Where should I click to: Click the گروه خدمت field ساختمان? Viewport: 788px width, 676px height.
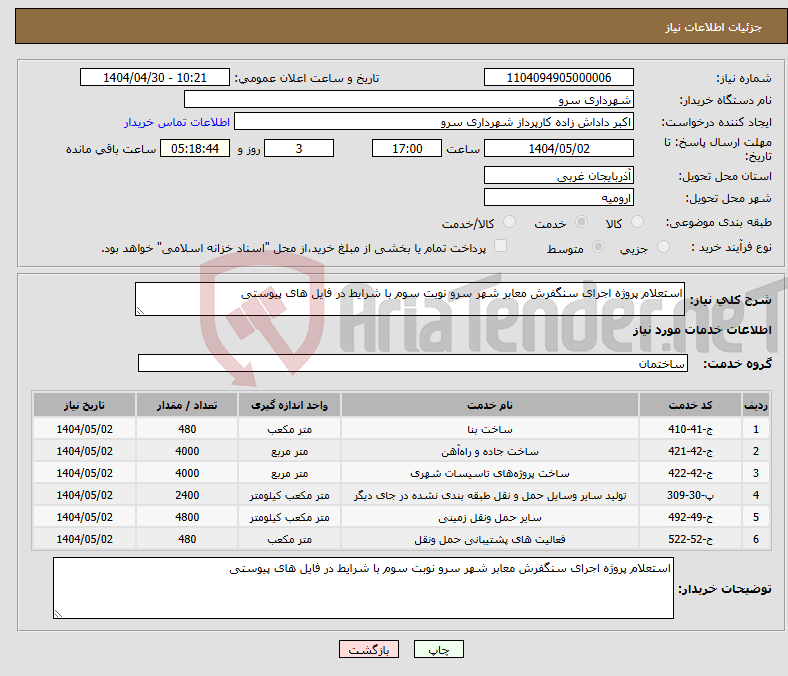[413, 363]
